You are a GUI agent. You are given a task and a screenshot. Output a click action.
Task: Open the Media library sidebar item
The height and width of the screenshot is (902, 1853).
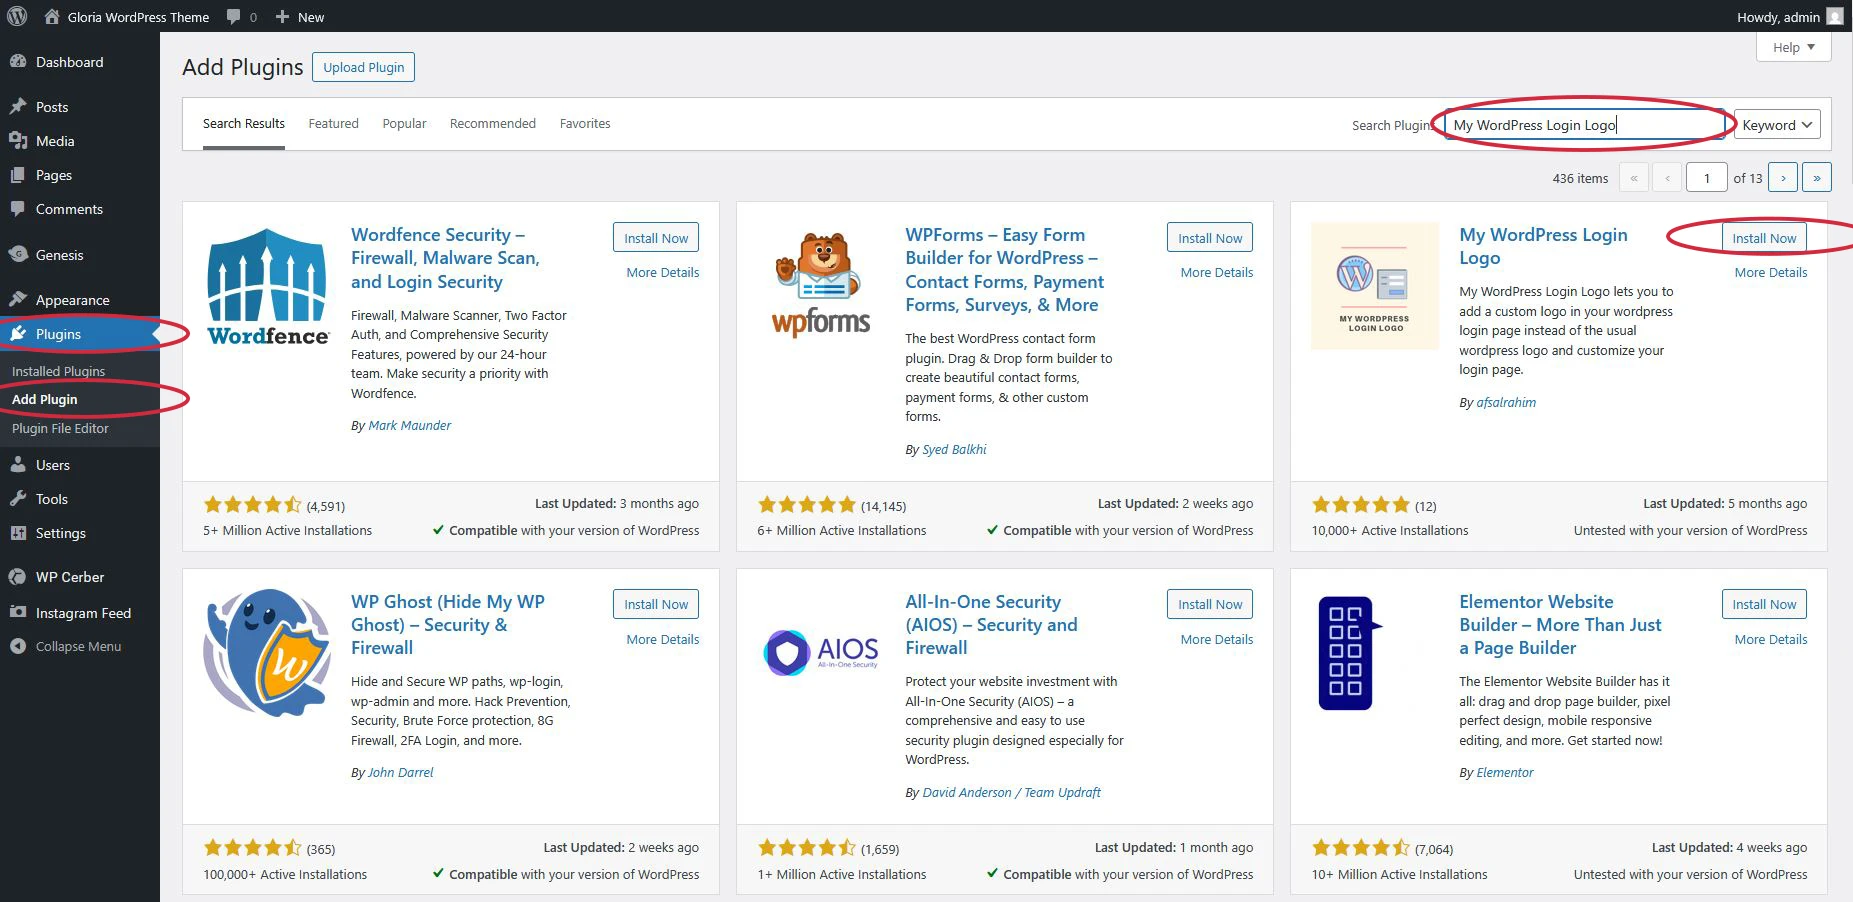55,141
